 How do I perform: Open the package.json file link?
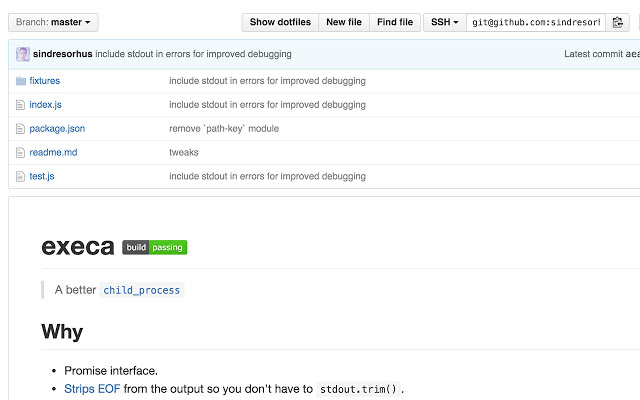pyautogui.click(x=57, y=129)
